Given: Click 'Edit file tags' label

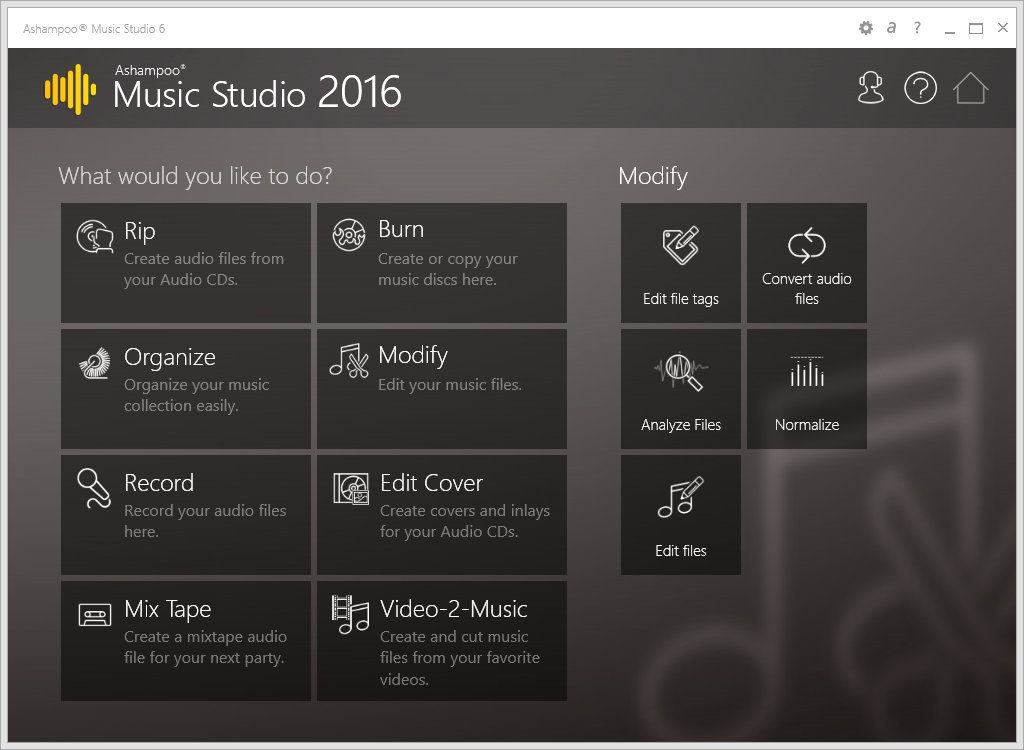Looking at the screenshot, I should pyautogui.click(x=680, y=299).
